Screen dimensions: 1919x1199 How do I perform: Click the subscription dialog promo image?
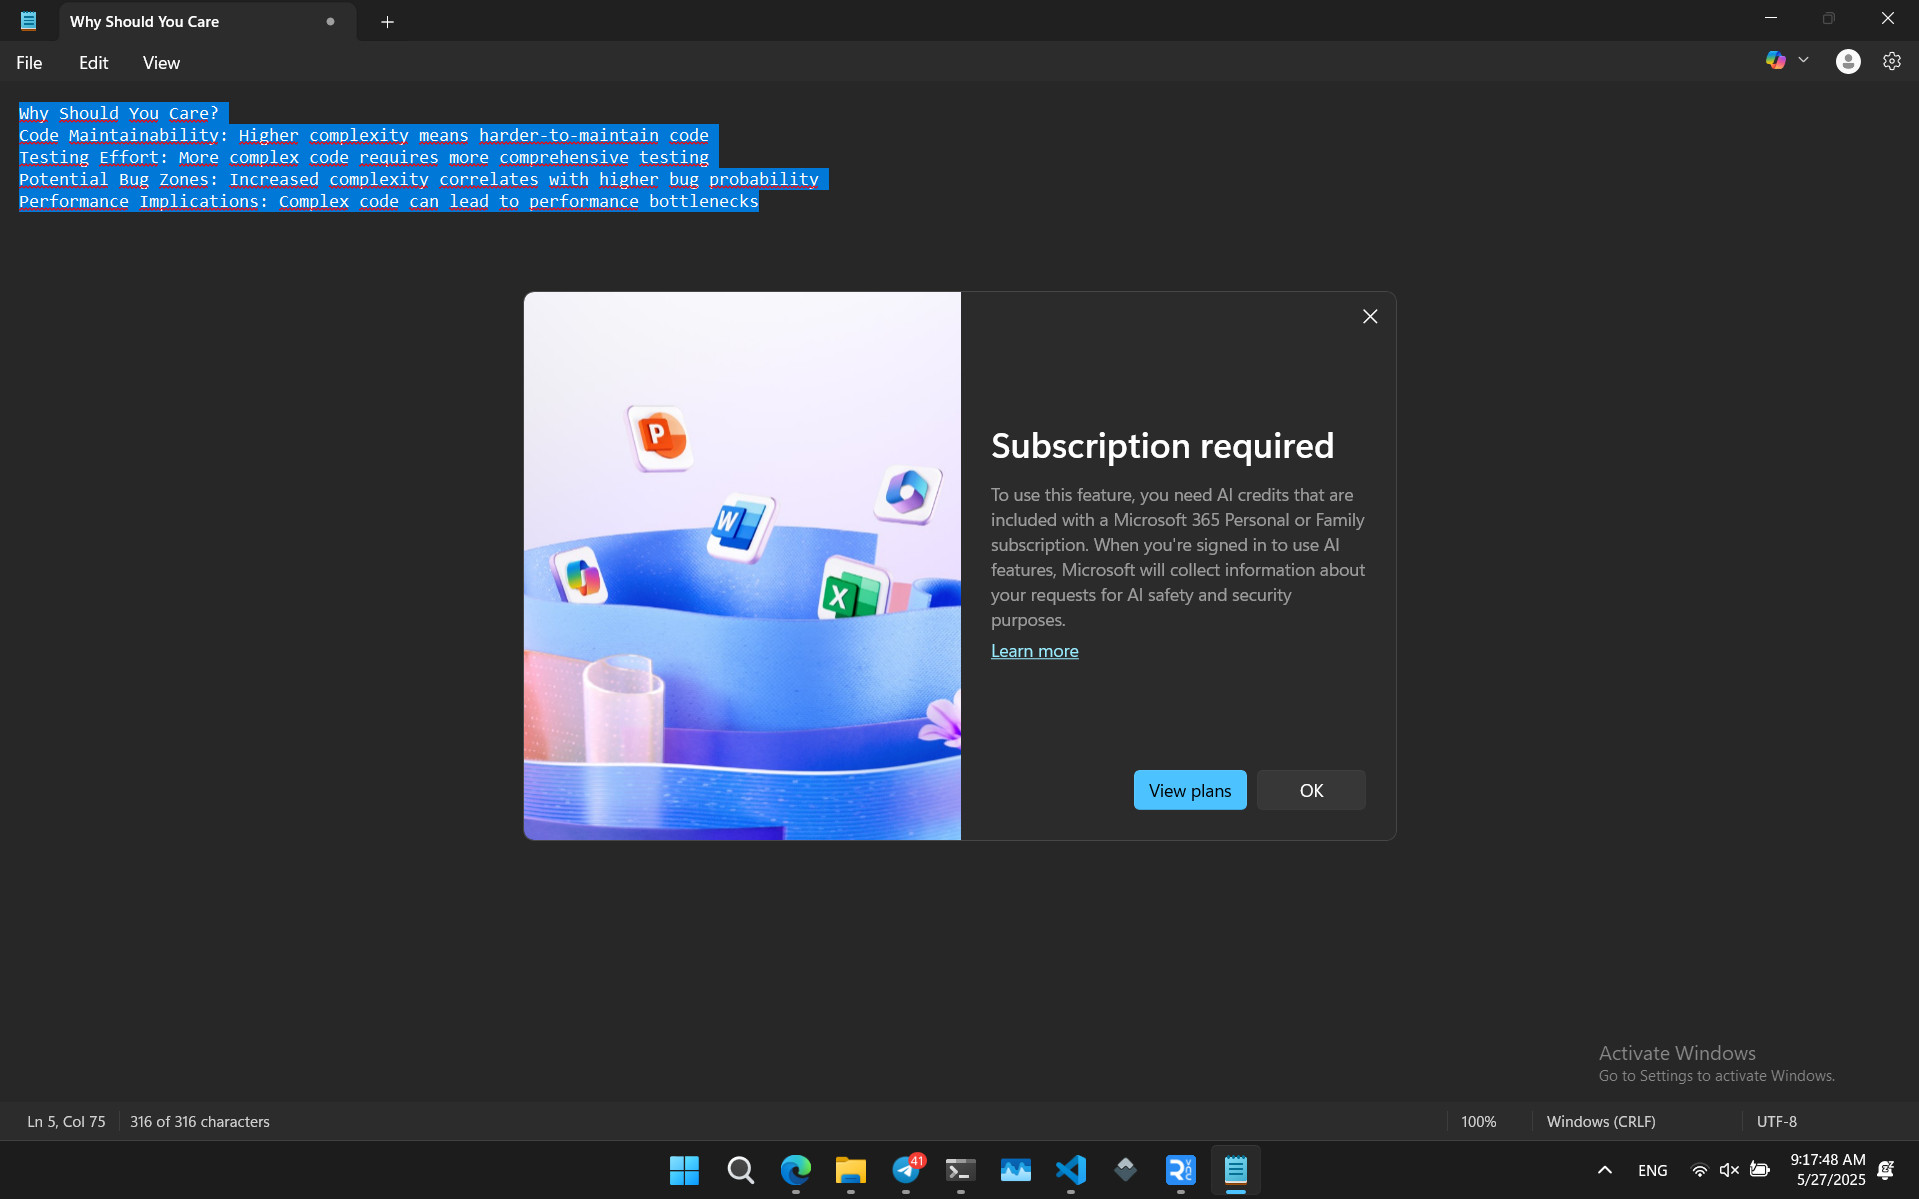point(742,566)
